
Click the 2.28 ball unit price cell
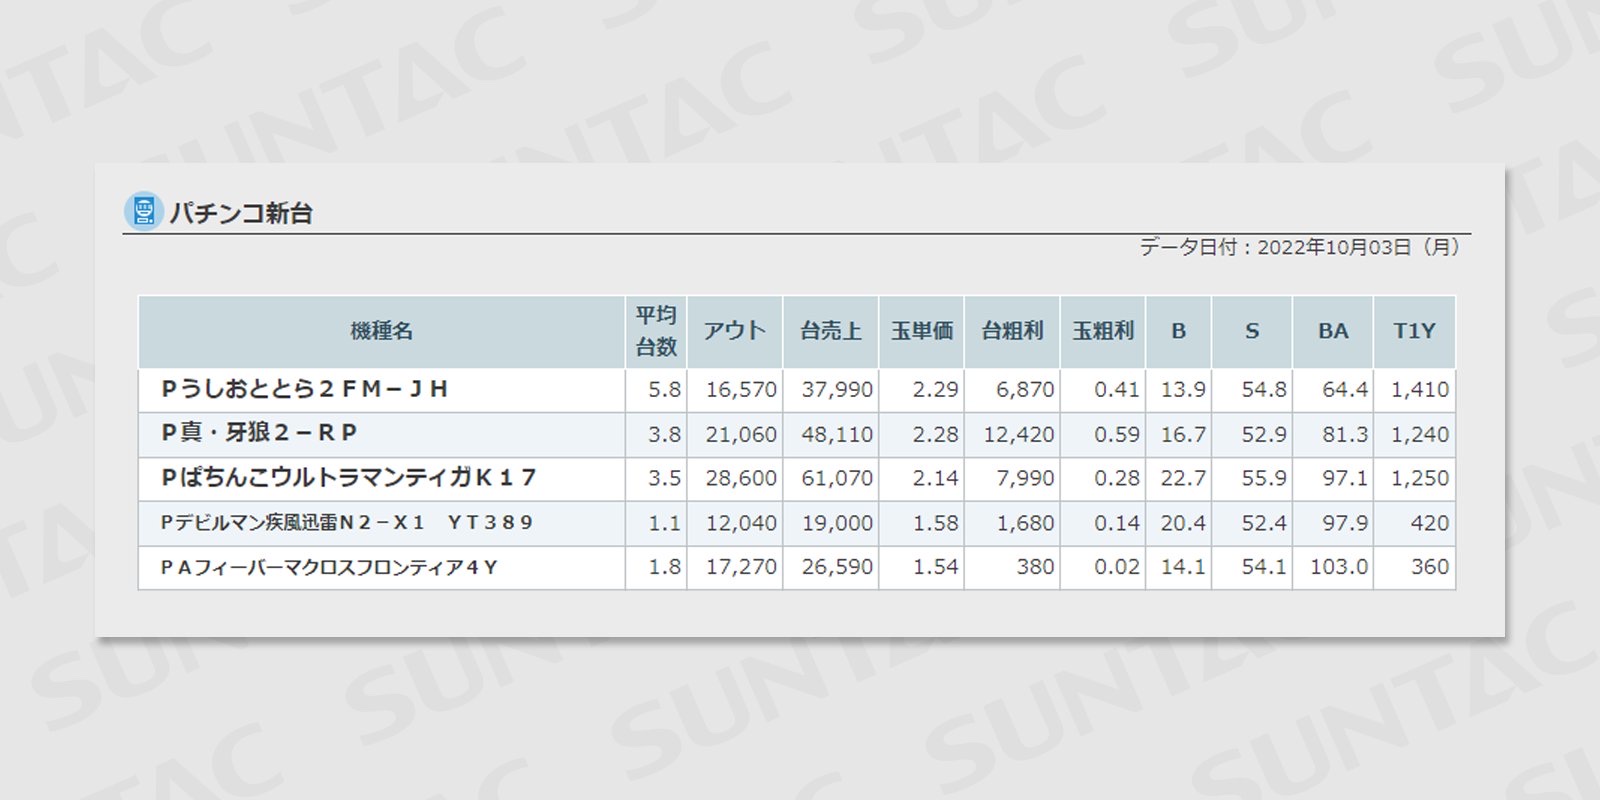click(922, 435)
